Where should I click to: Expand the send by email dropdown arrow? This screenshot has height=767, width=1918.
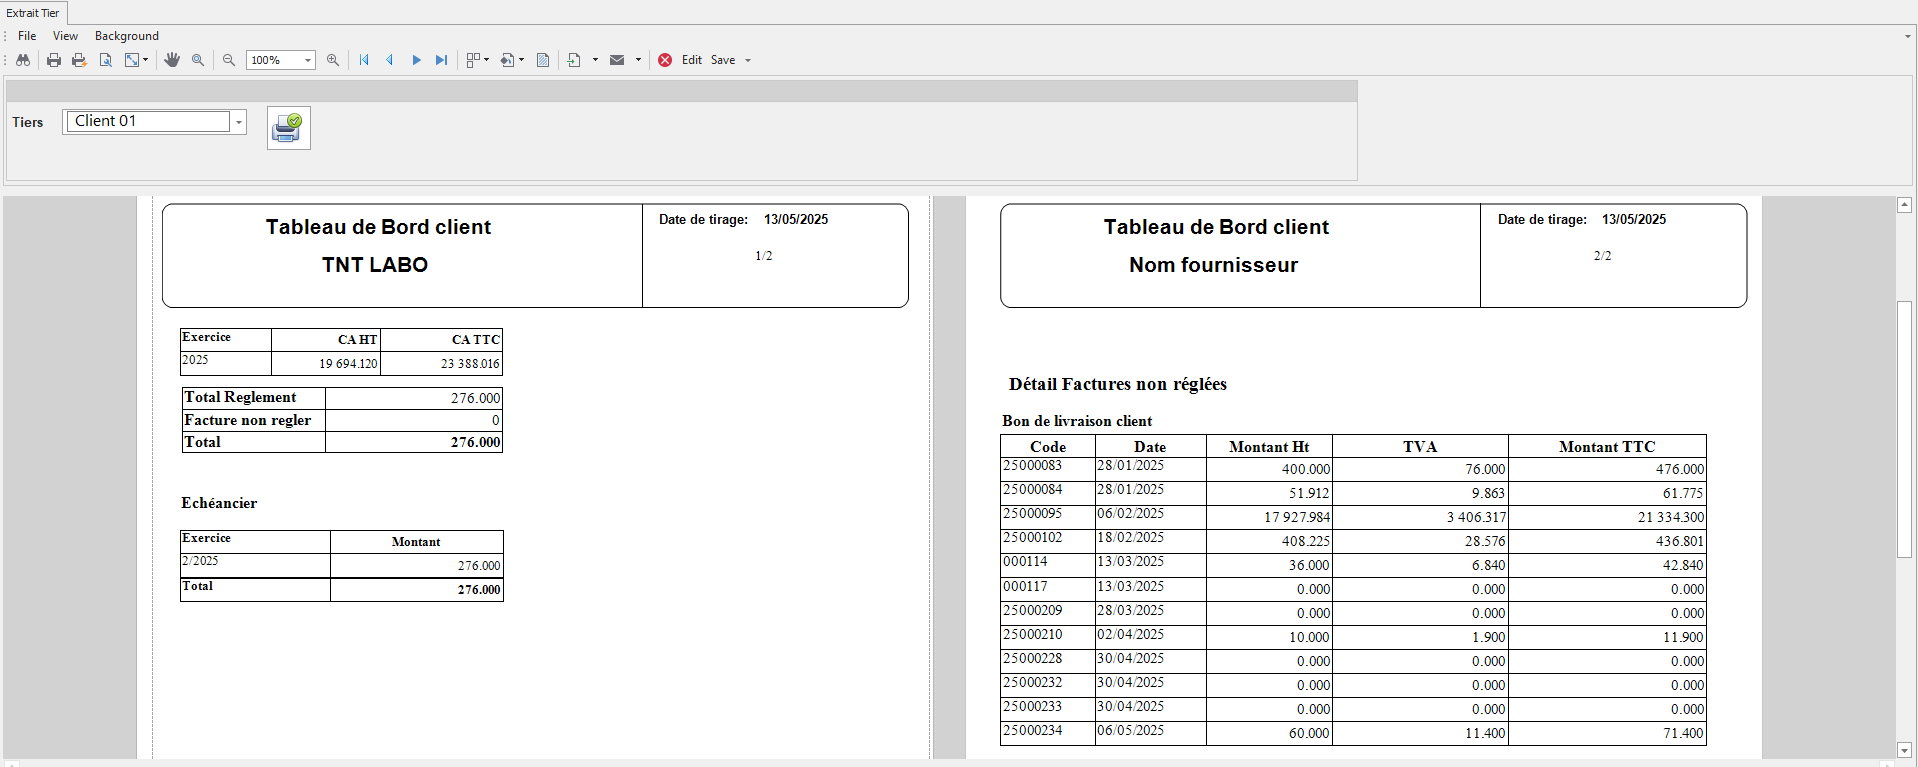(638, 60)
